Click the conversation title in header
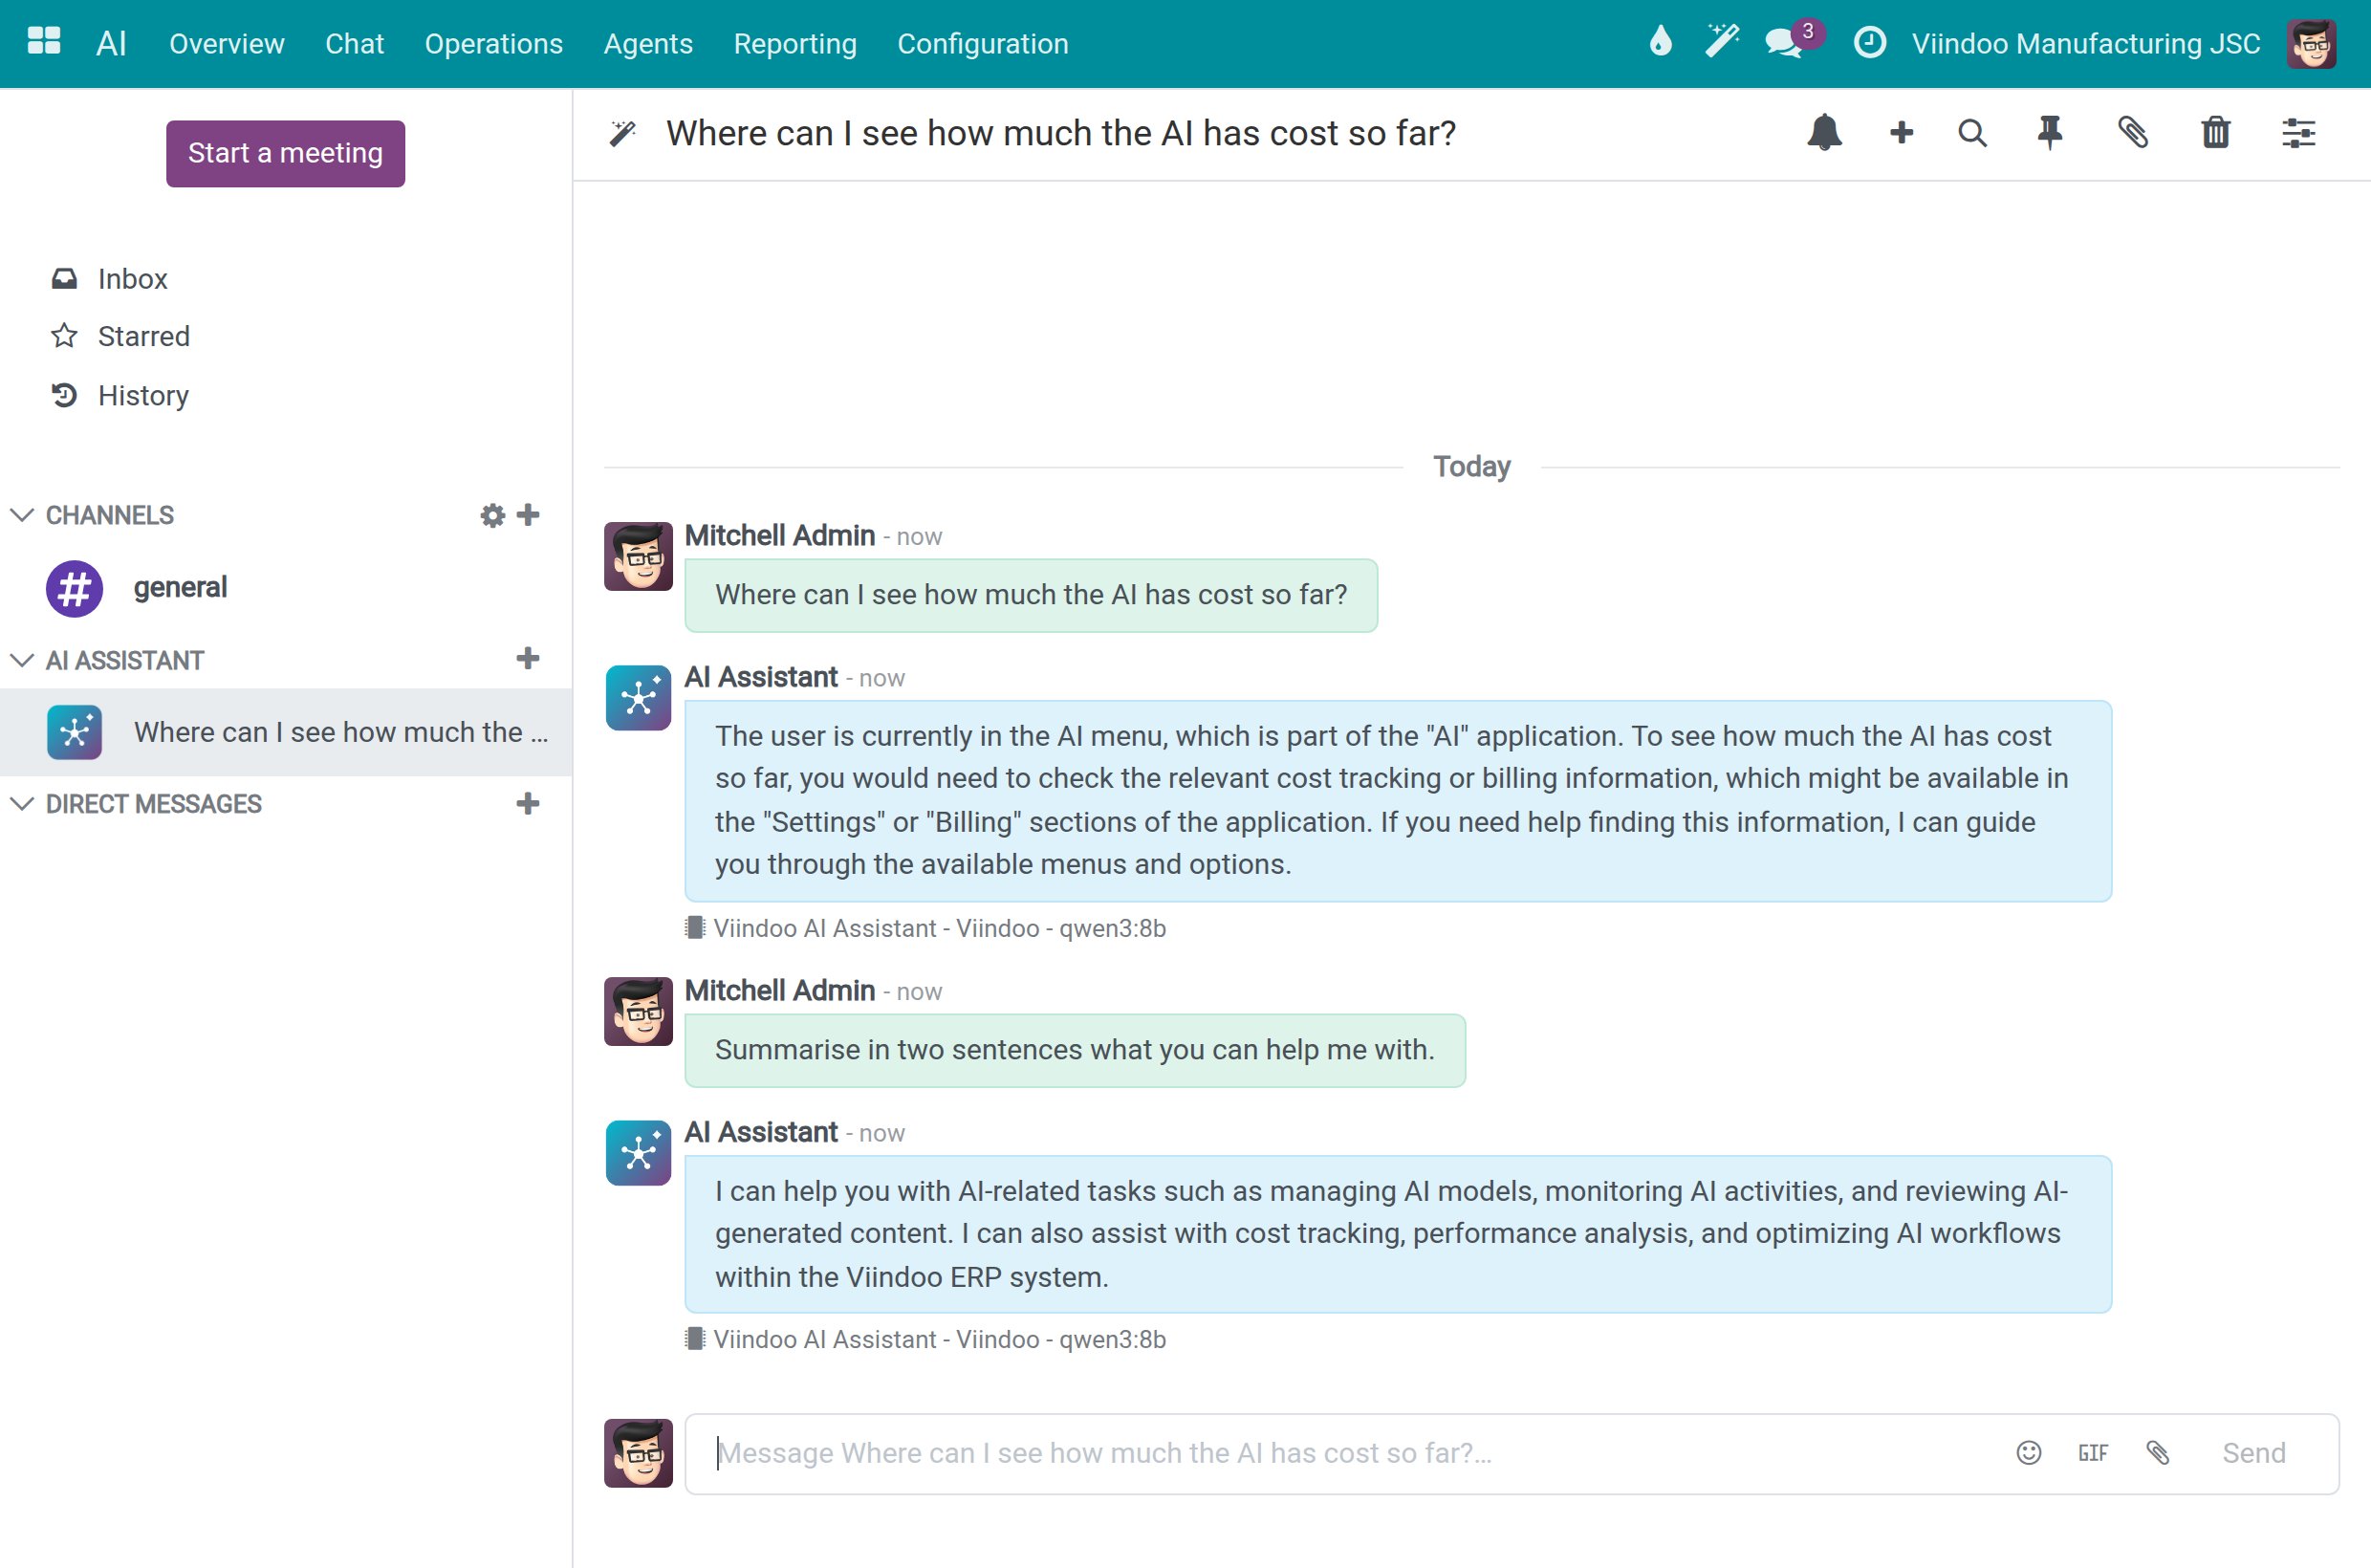Image resolution: width=2371 pixels, height=1568 pixels. (x=1061, y=133)
